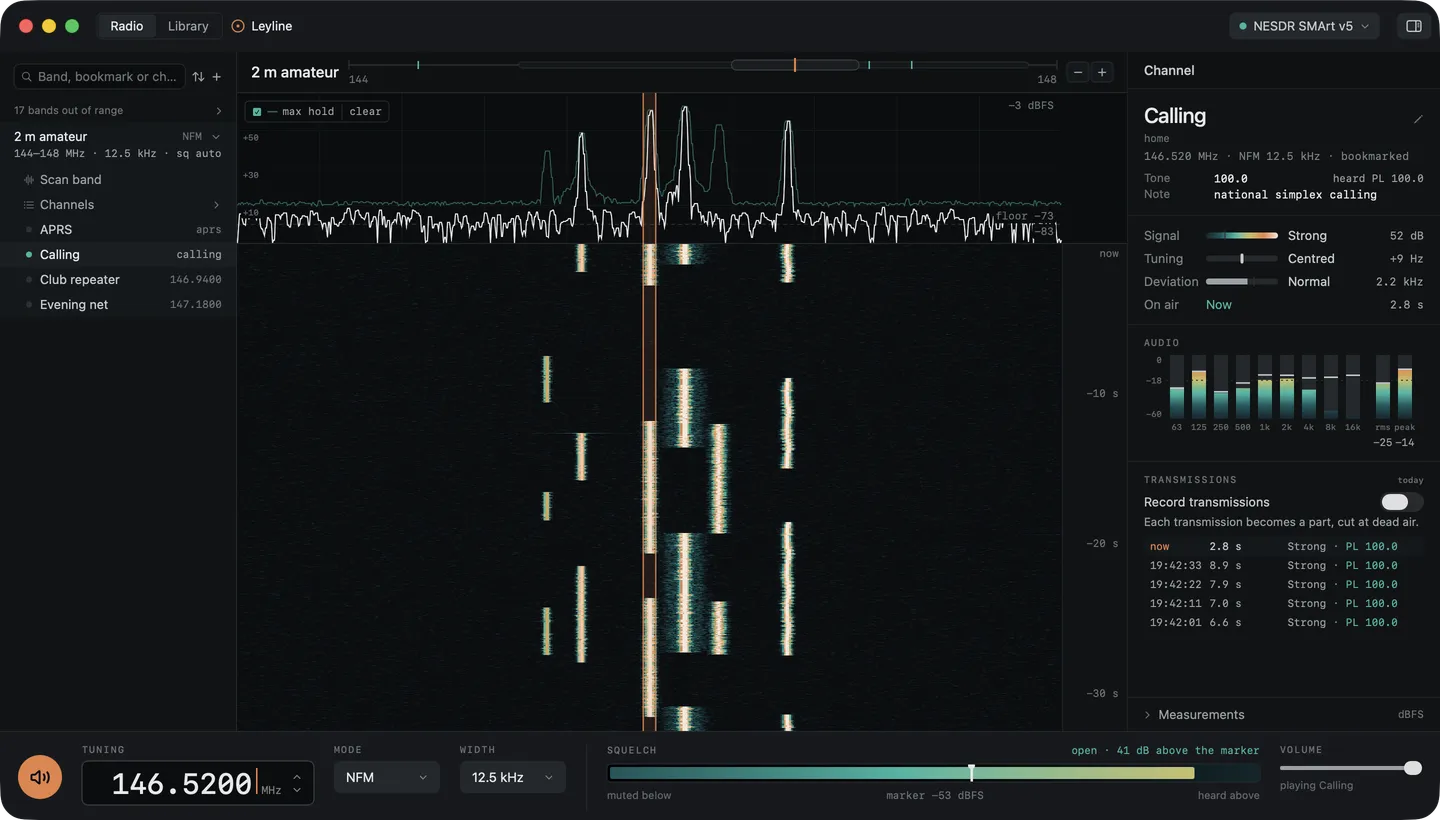Click the squelch marker handle

(971, 773)
